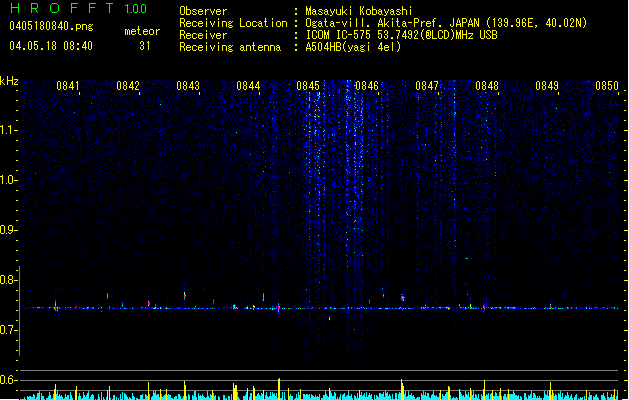Click the date stamp 04.05.18 08:40
Screen dimensions: 629x400
click(x=51, y=46)
